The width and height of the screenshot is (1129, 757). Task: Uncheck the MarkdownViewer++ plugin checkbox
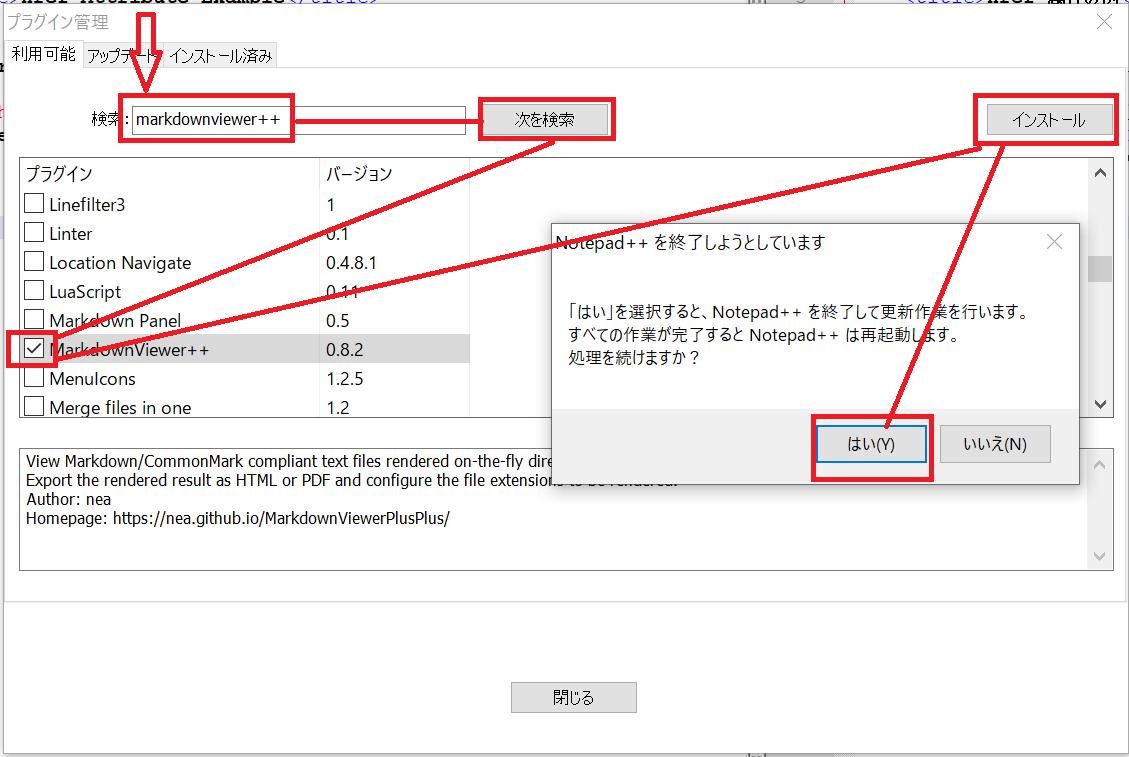point(33,349)
